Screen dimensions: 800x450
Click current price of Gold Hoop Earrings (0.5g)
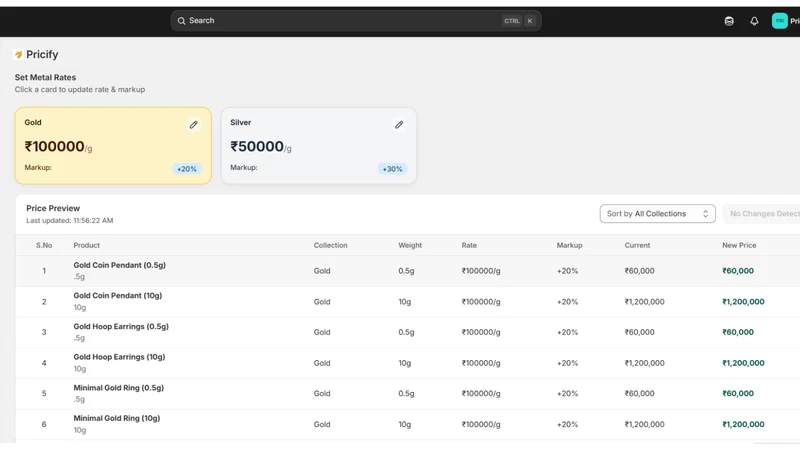point(639,332)
